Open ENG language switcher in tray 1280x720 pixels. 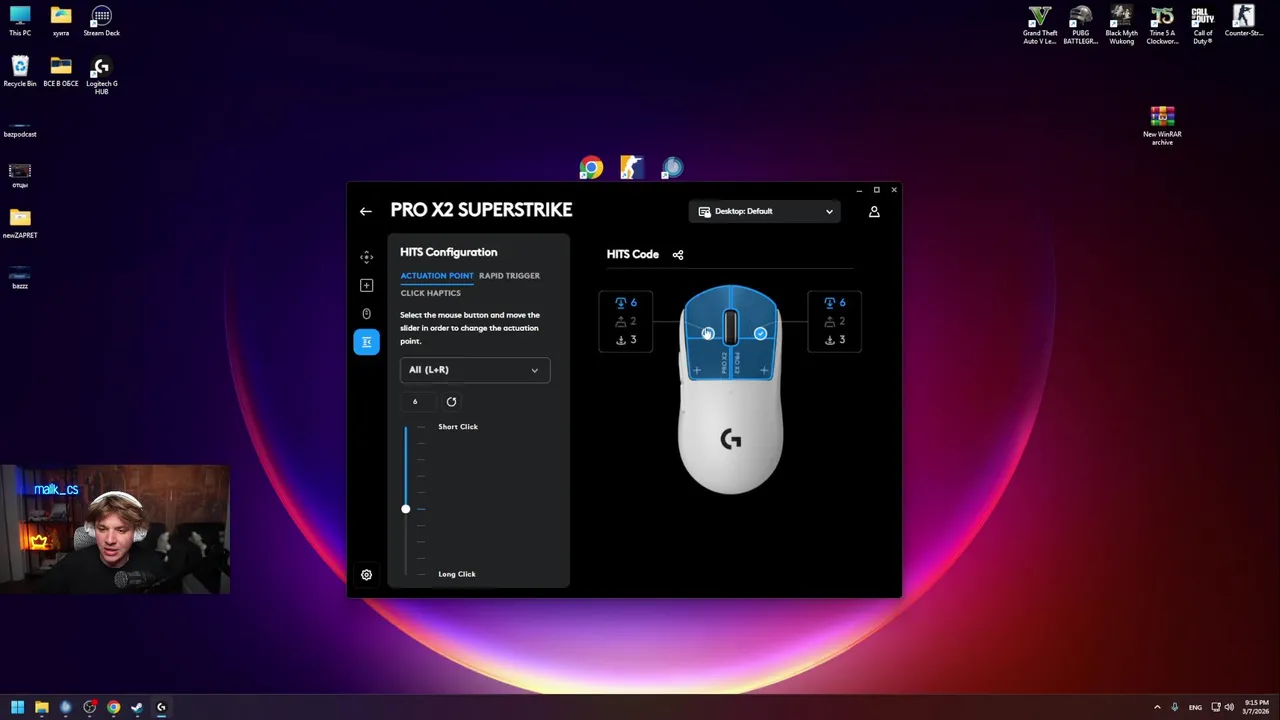pos(1195,707)
